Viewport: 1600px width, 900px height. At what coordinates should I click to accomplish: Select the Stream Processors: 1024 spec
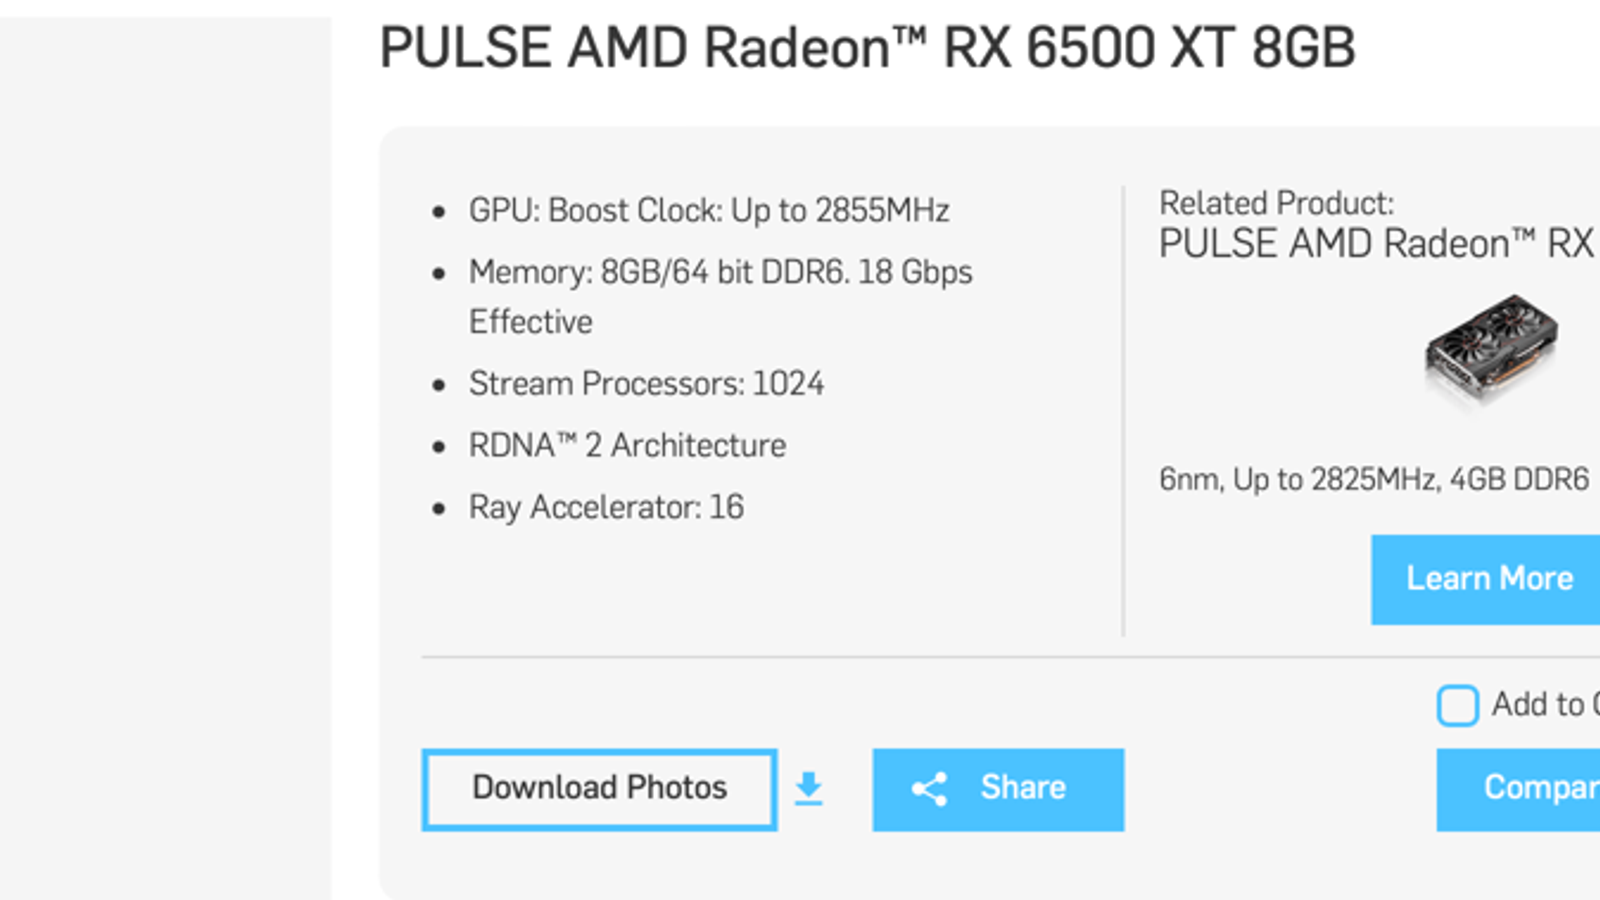646,384
